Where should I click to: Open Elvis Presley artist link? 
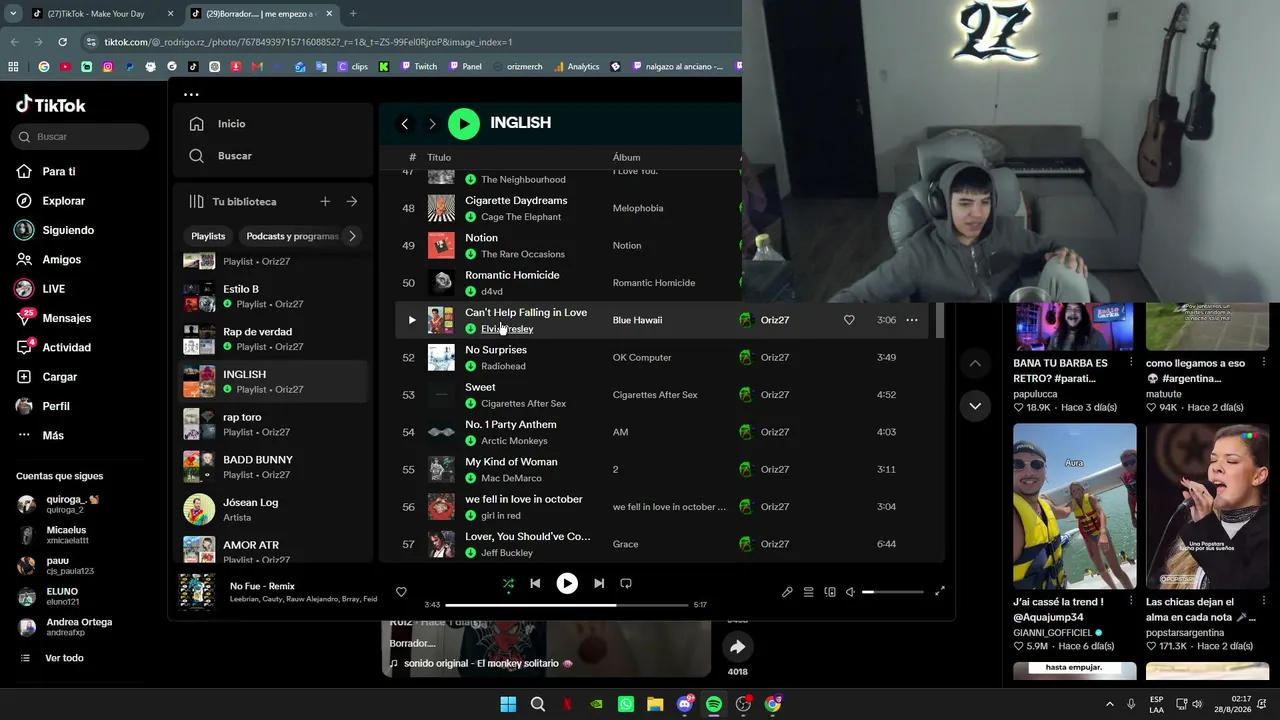[x=507, y=329]
